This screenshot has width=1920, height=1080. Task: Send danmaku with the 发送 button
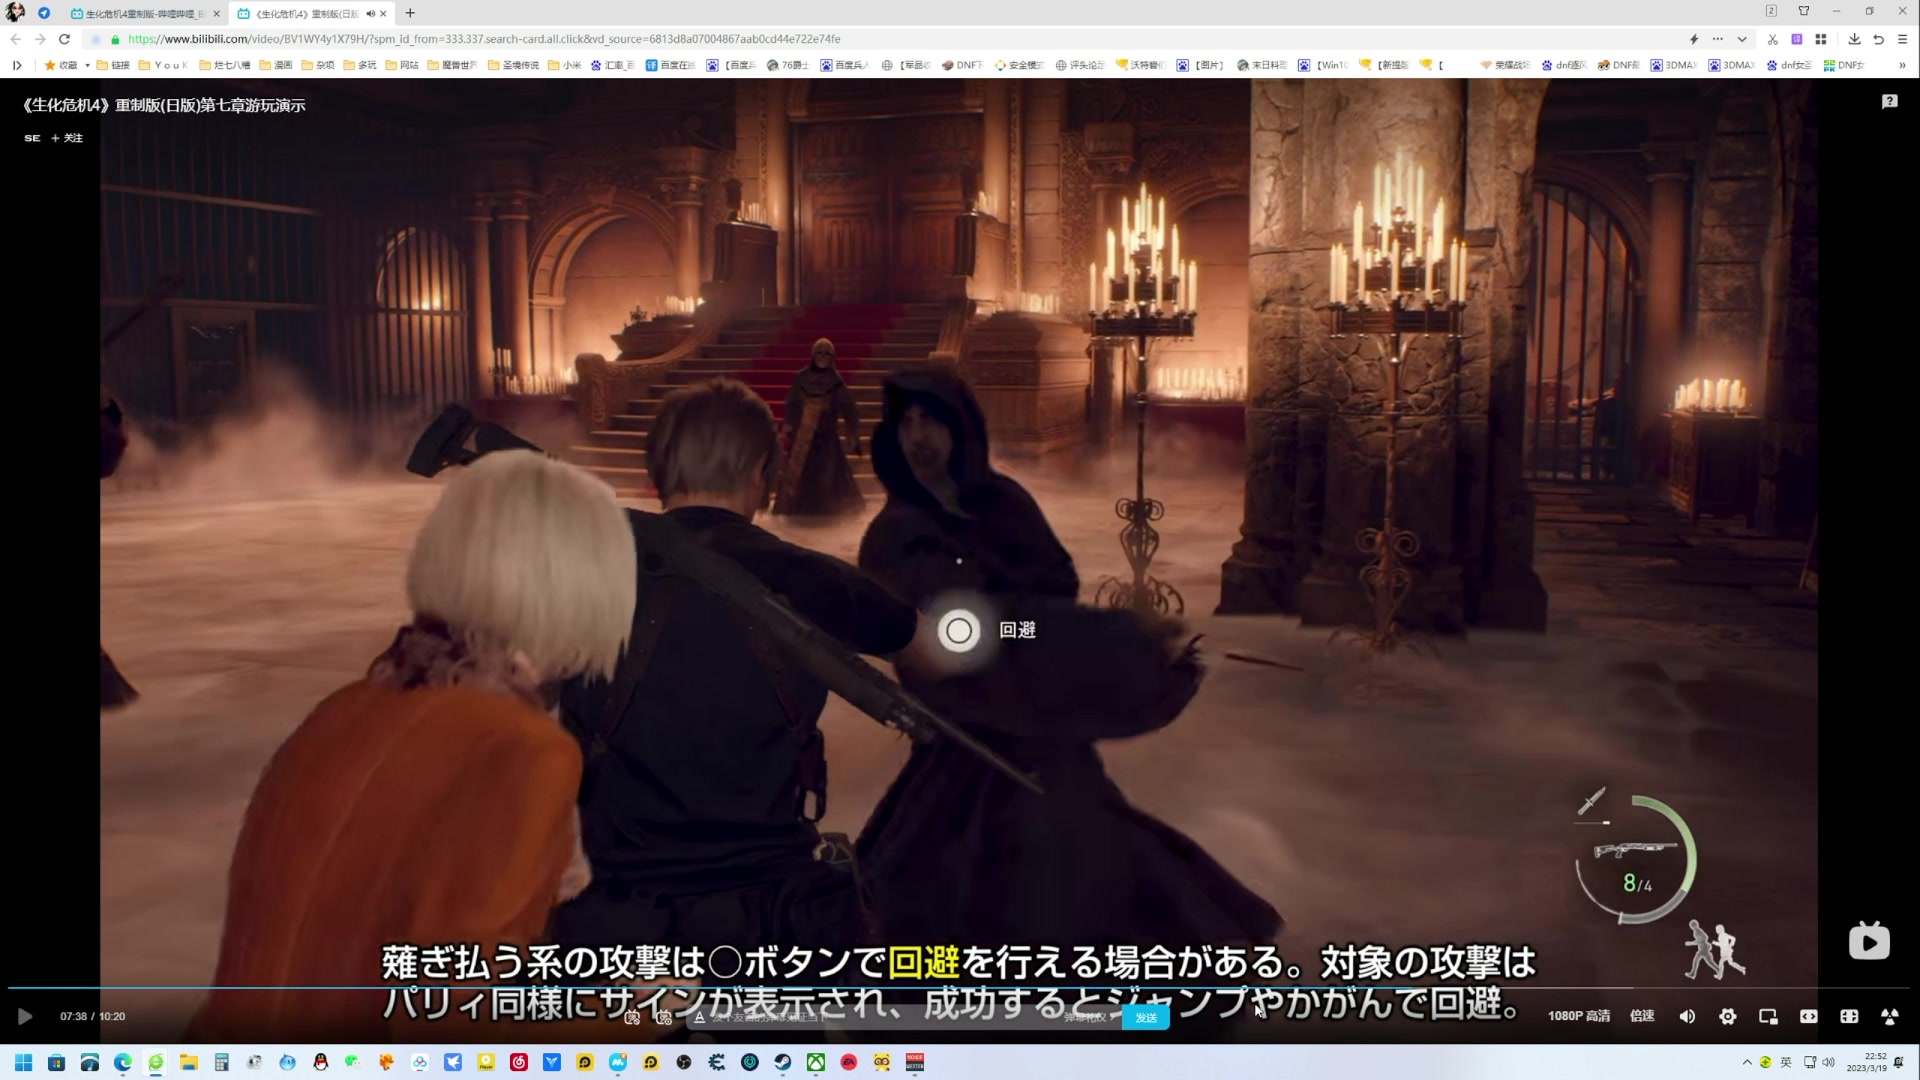click(1146, 1017)
